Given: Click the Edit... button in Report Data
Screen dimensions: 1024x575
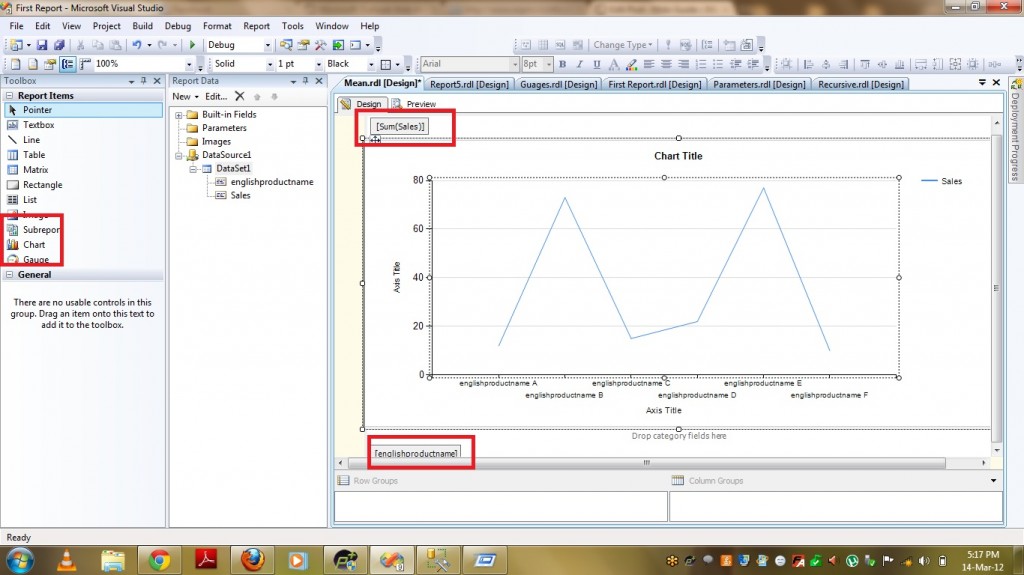Looking at the screenshot, I should [x=216, y=96].
